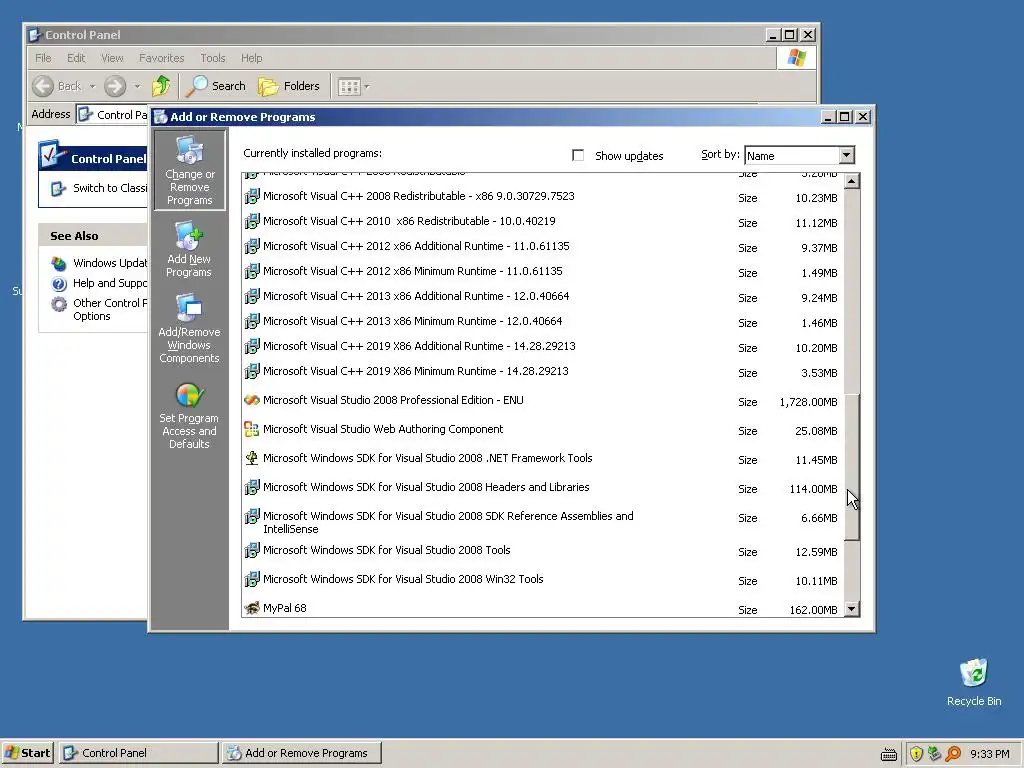Click Forward arrow in Control Panel toolbar
The width and height of the screenshot is (1024, 768).
click(x=115, y=86)
